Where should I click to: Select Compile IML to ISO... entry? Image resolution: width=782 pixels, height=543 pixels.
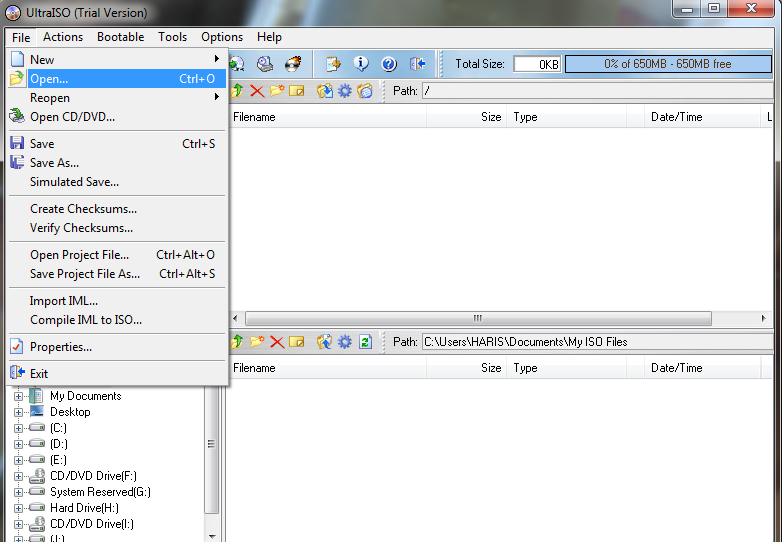[117, 320]
